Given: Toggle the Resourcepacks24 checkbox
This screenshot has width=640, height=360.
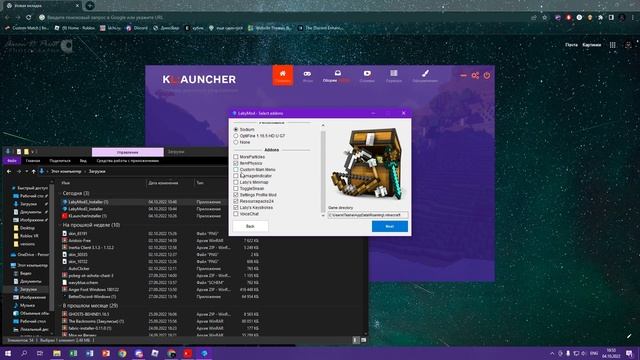Looking at the screenshot, I should tap(236, 201).
